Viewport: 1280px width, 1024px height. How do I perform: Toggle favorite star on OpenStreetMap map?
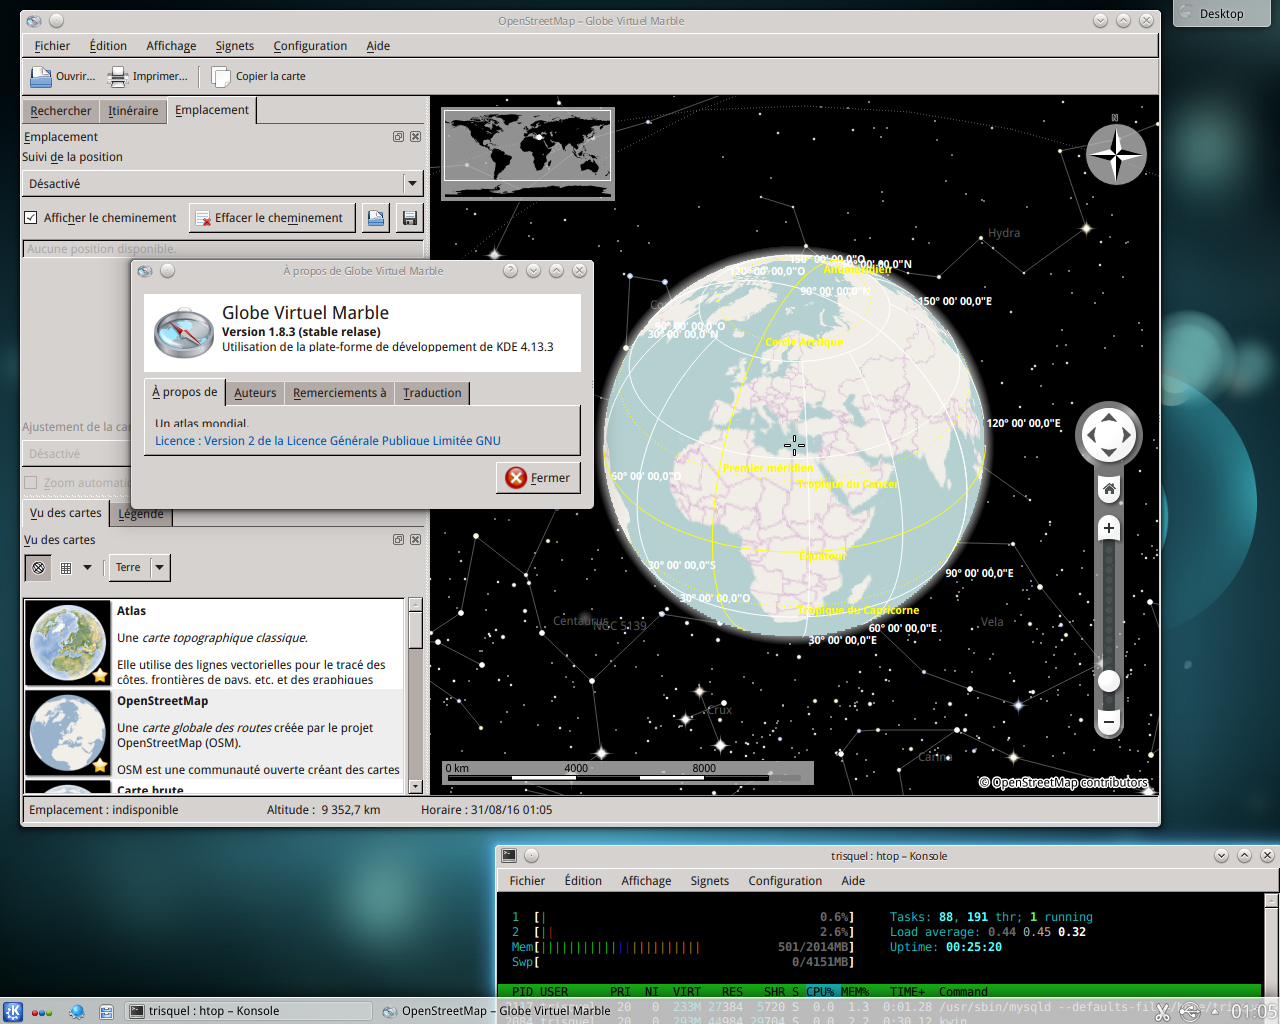tap(100, 766)
